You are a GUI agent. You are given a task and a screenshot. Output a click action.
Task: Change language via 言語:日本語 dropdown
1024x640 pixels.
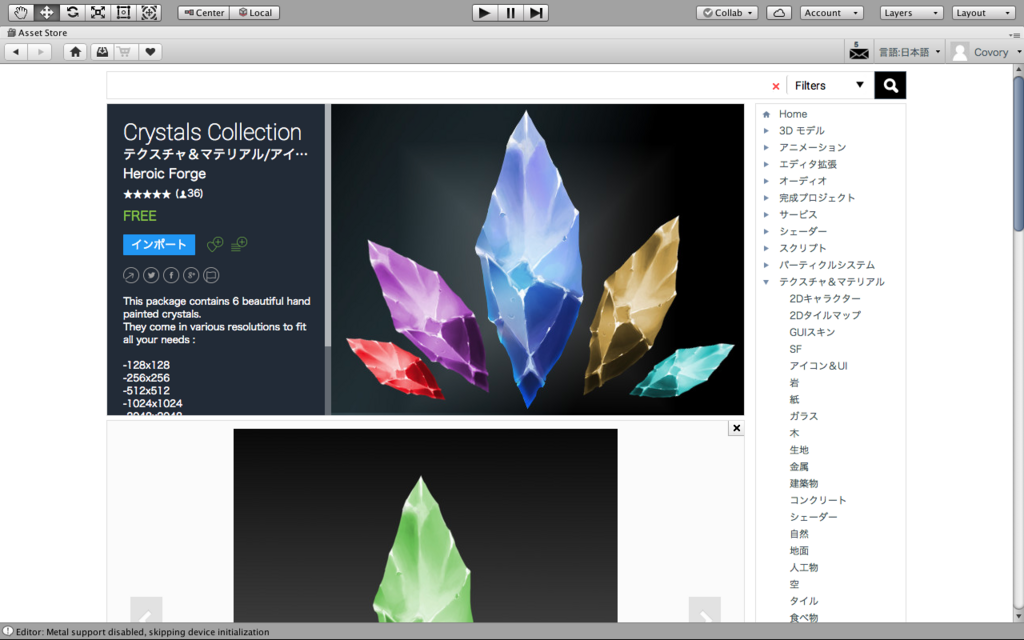point(909,52)
